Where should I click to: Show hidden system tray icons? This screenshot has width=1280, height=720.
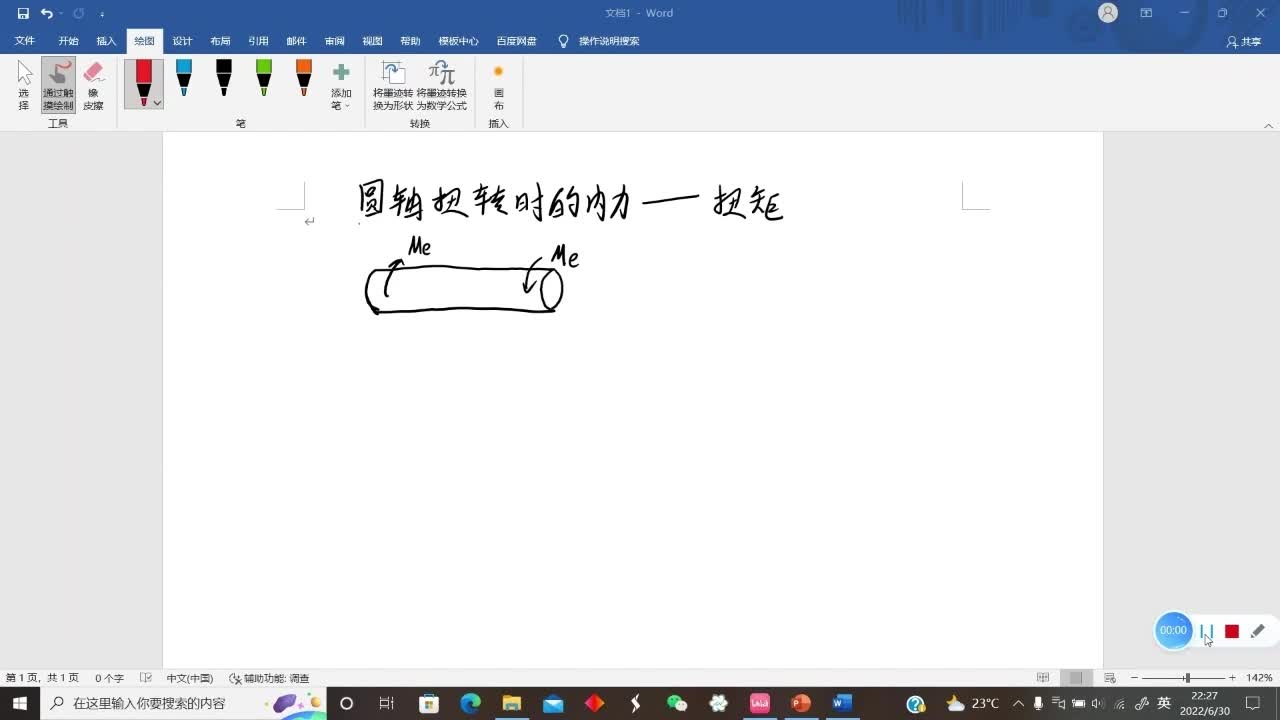click(1018, 703)
